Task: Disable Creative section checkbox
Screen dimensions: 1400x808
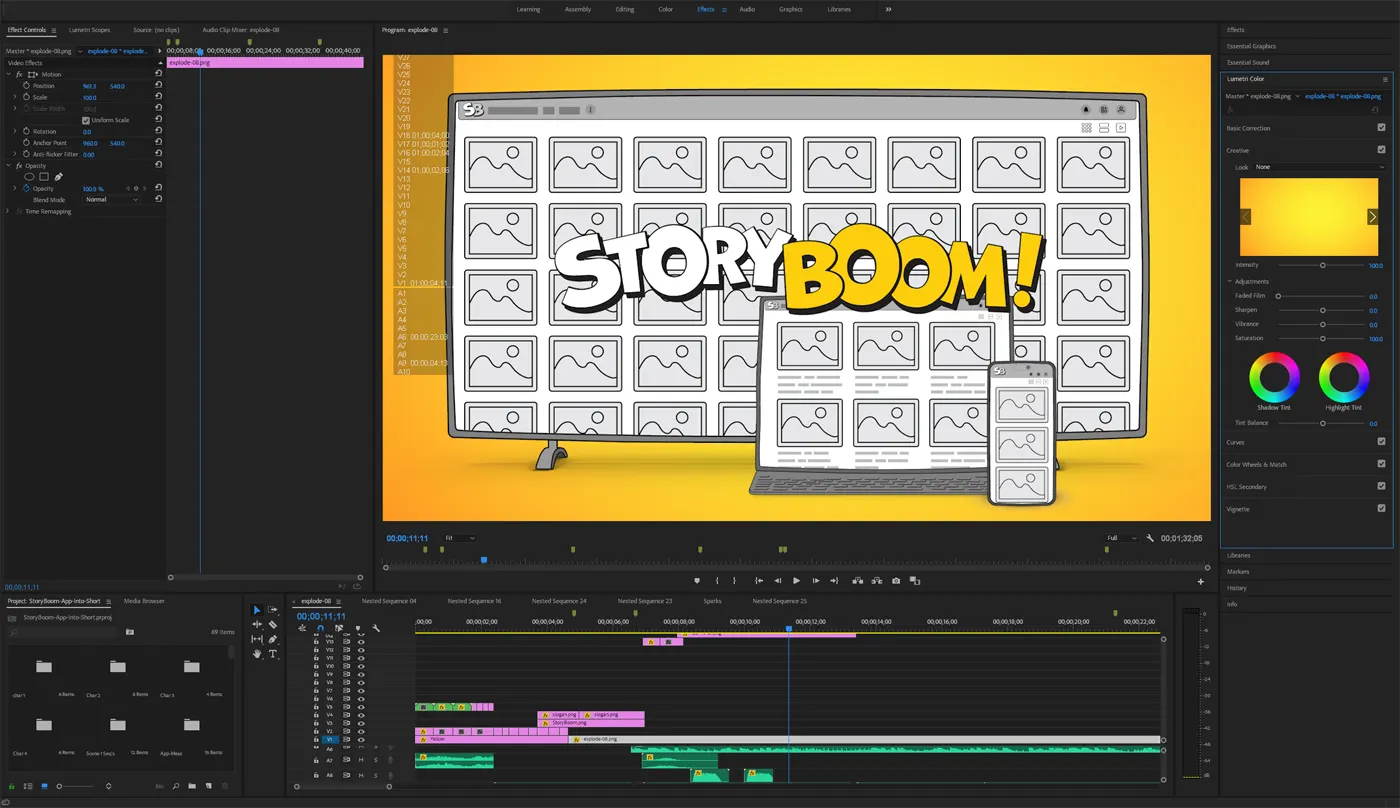Action: pos(1381,150)
